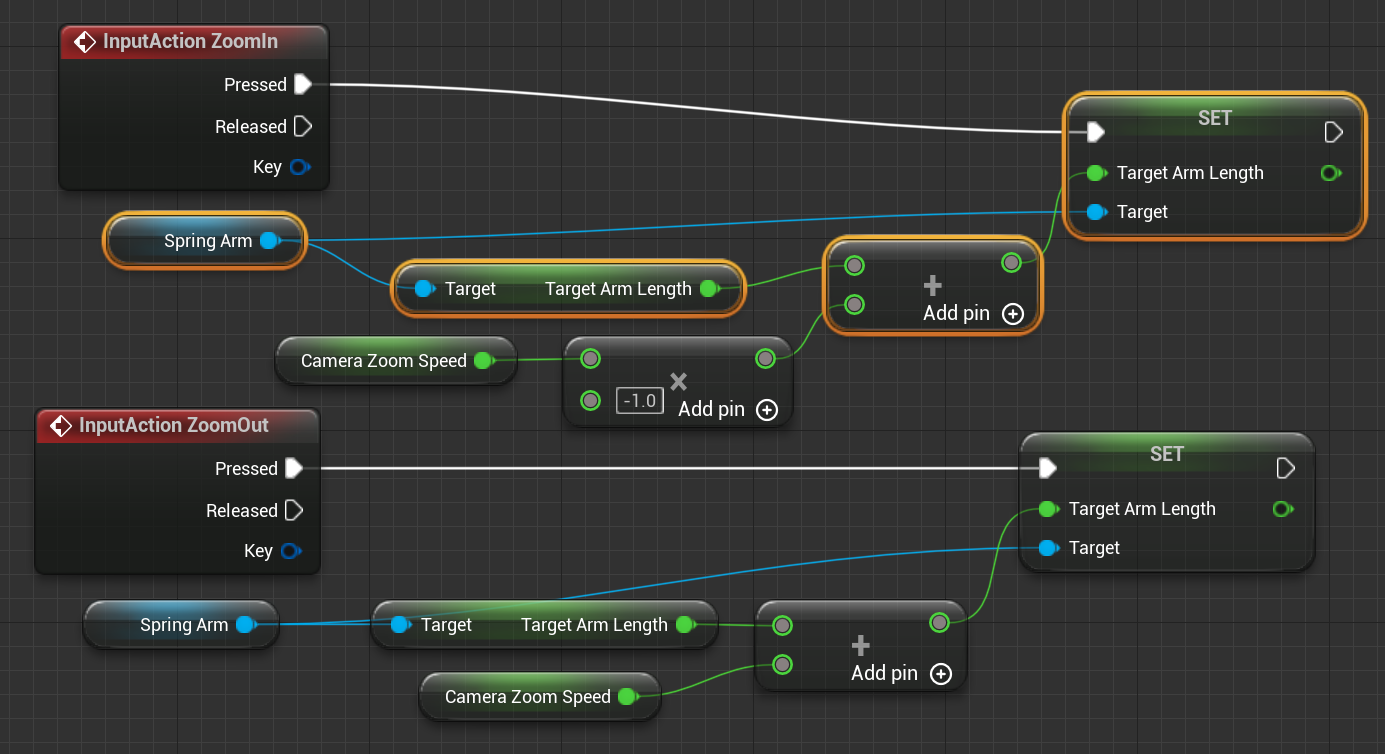The width and height of the screenshot is (1385, 754).
Task: Click exec output pin on the unselected SET node
Action: coord(1285,468)
